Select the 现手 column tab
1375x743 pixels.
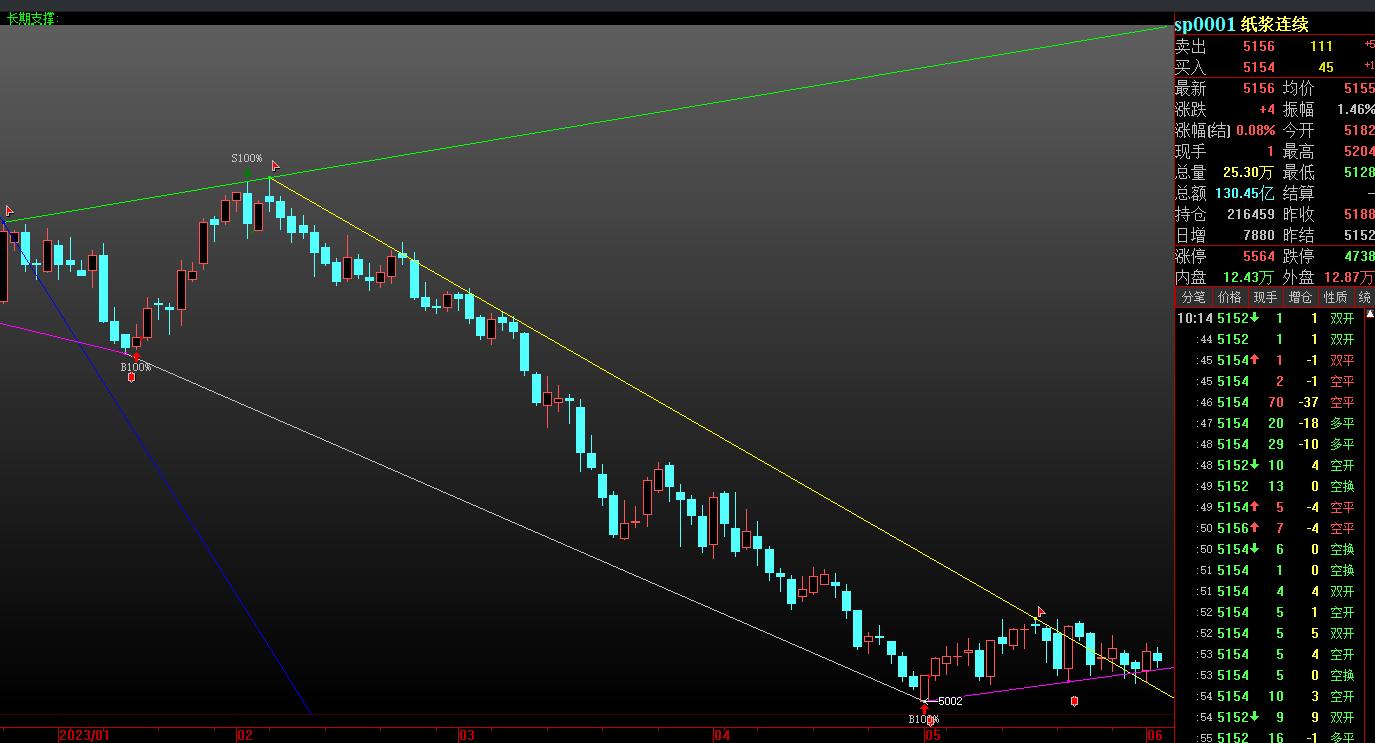[1265, 297]
